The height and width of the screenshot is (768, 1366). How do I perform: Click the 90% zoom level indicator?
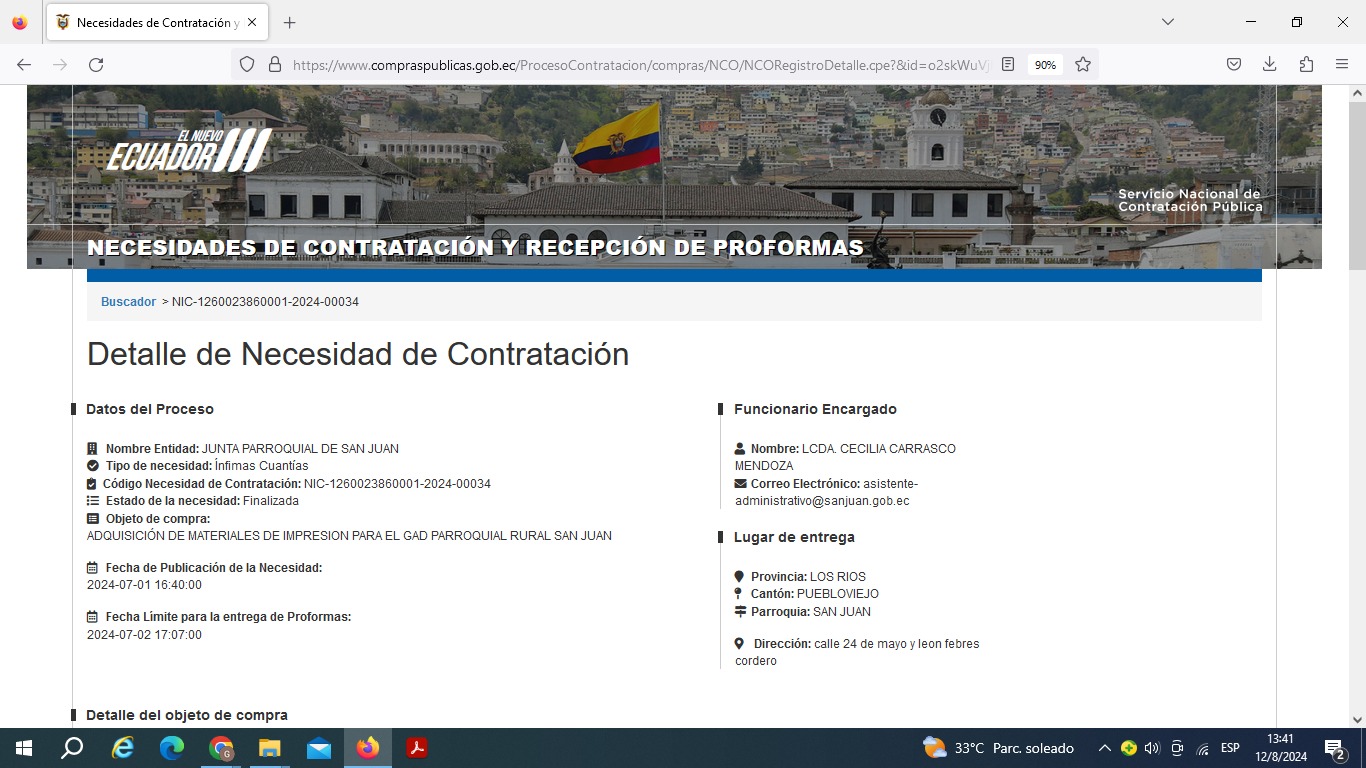[1045, 64]
